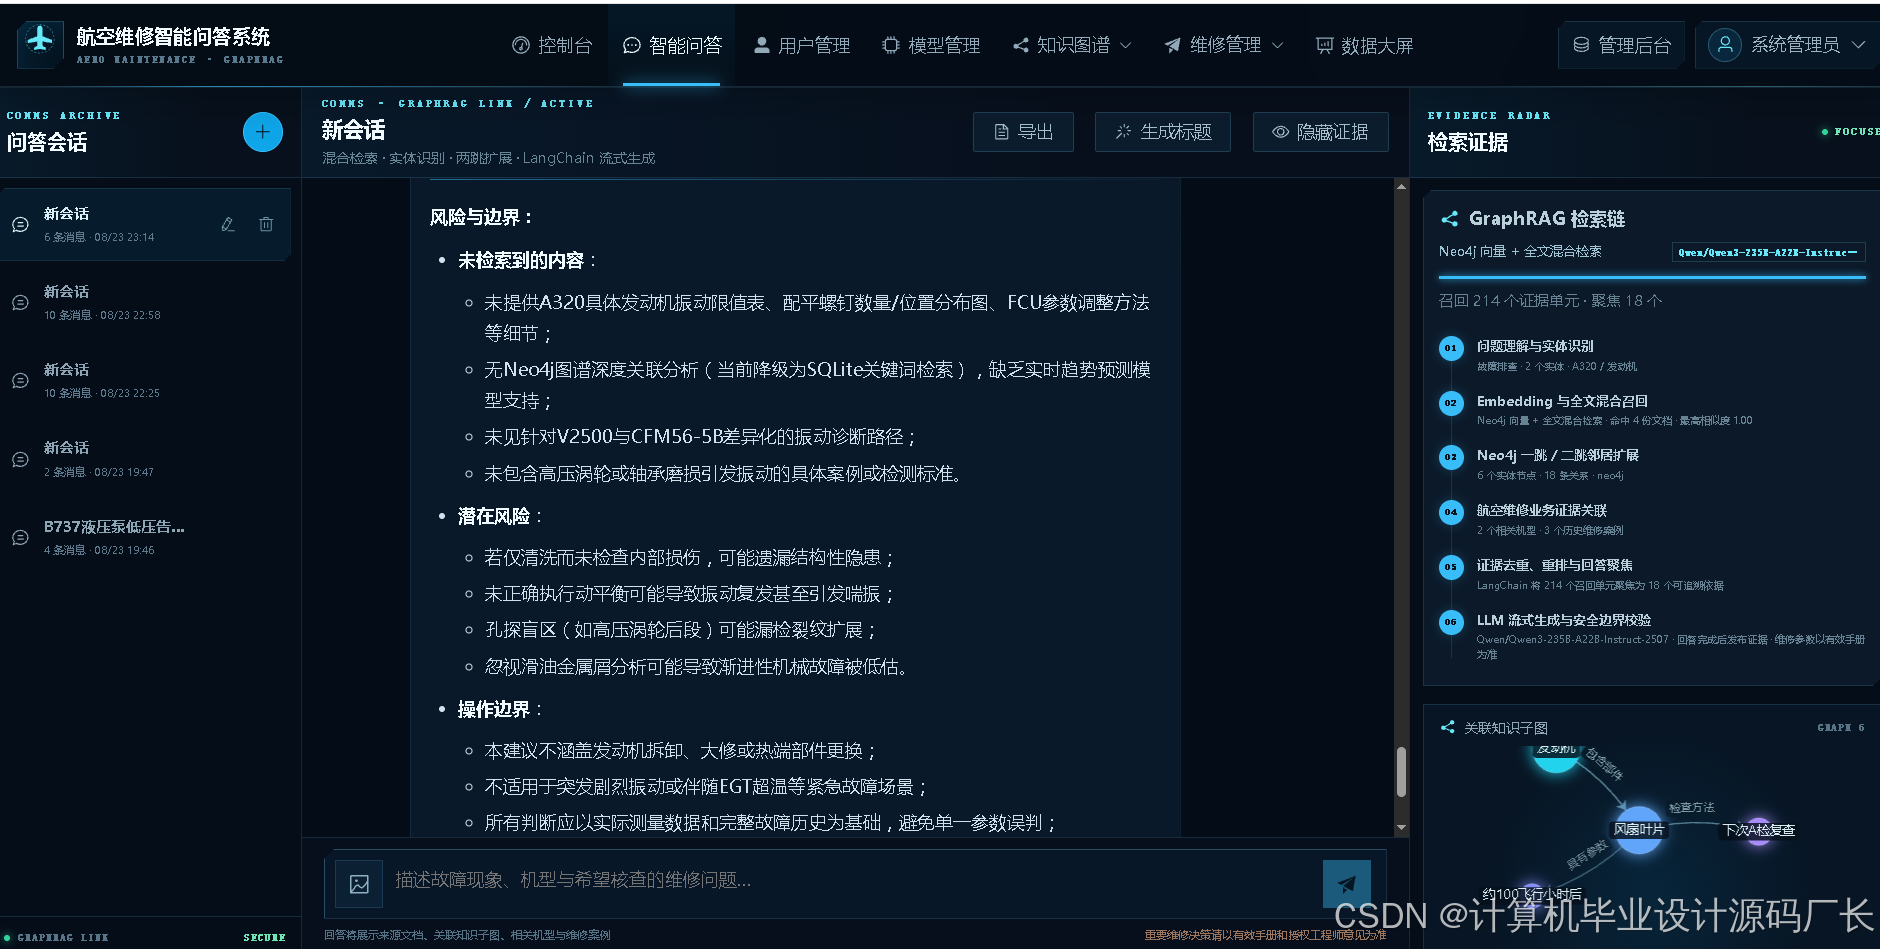Screen dimensions: 1880x949
Task: Click step text 航空维修业务证据关联
Action: (1542, 510)
